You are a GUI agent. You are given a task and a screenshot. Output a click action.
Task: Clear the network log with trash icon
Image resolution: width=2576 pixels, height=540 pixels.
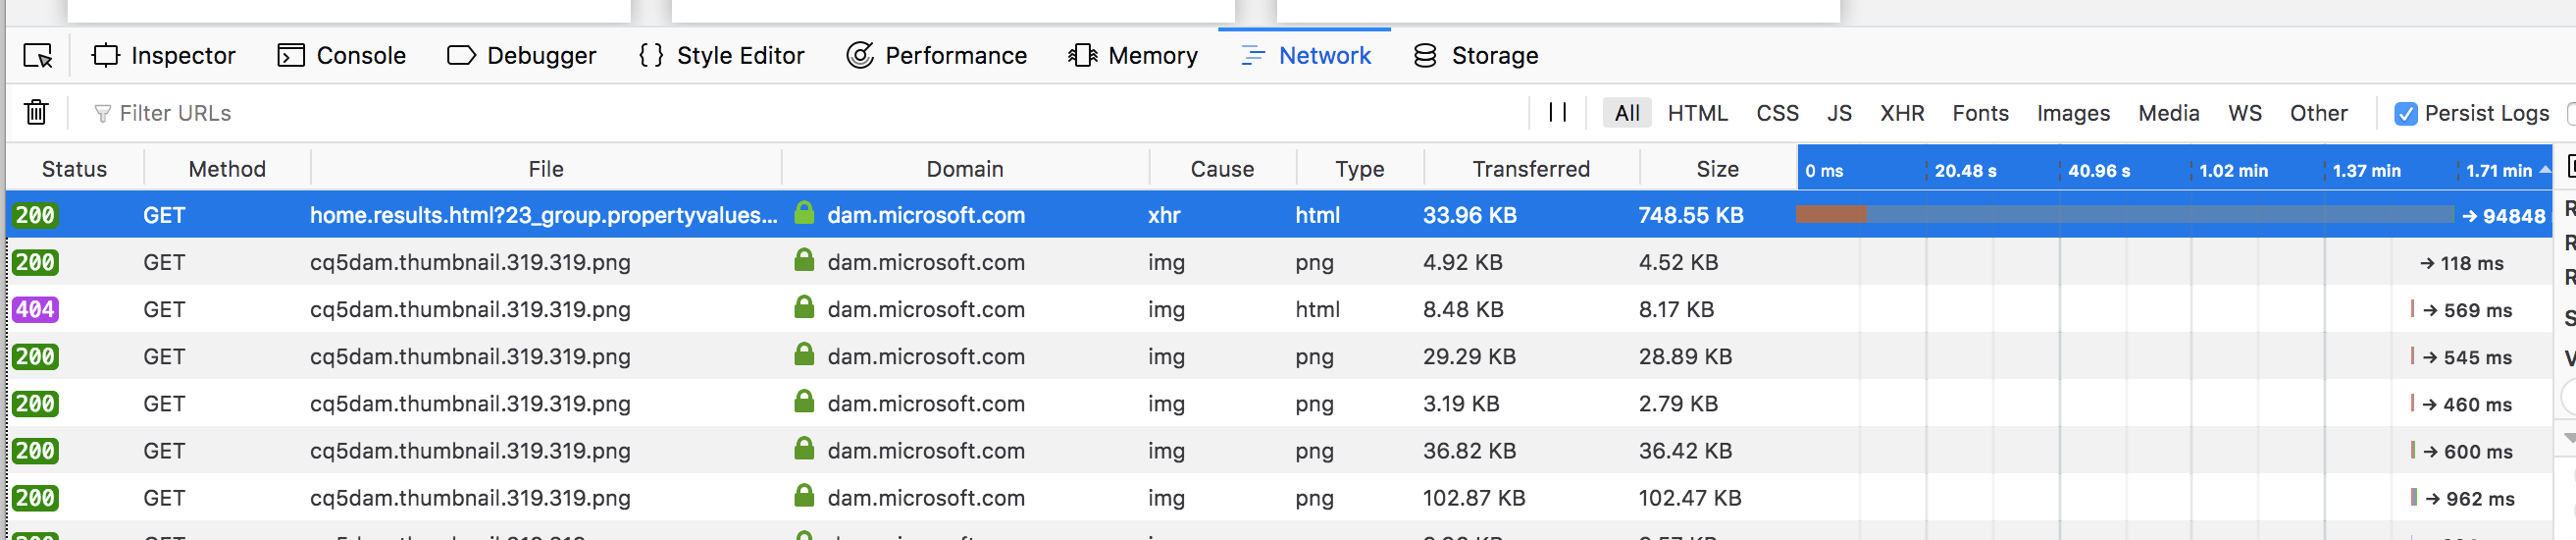coord(36,112)
